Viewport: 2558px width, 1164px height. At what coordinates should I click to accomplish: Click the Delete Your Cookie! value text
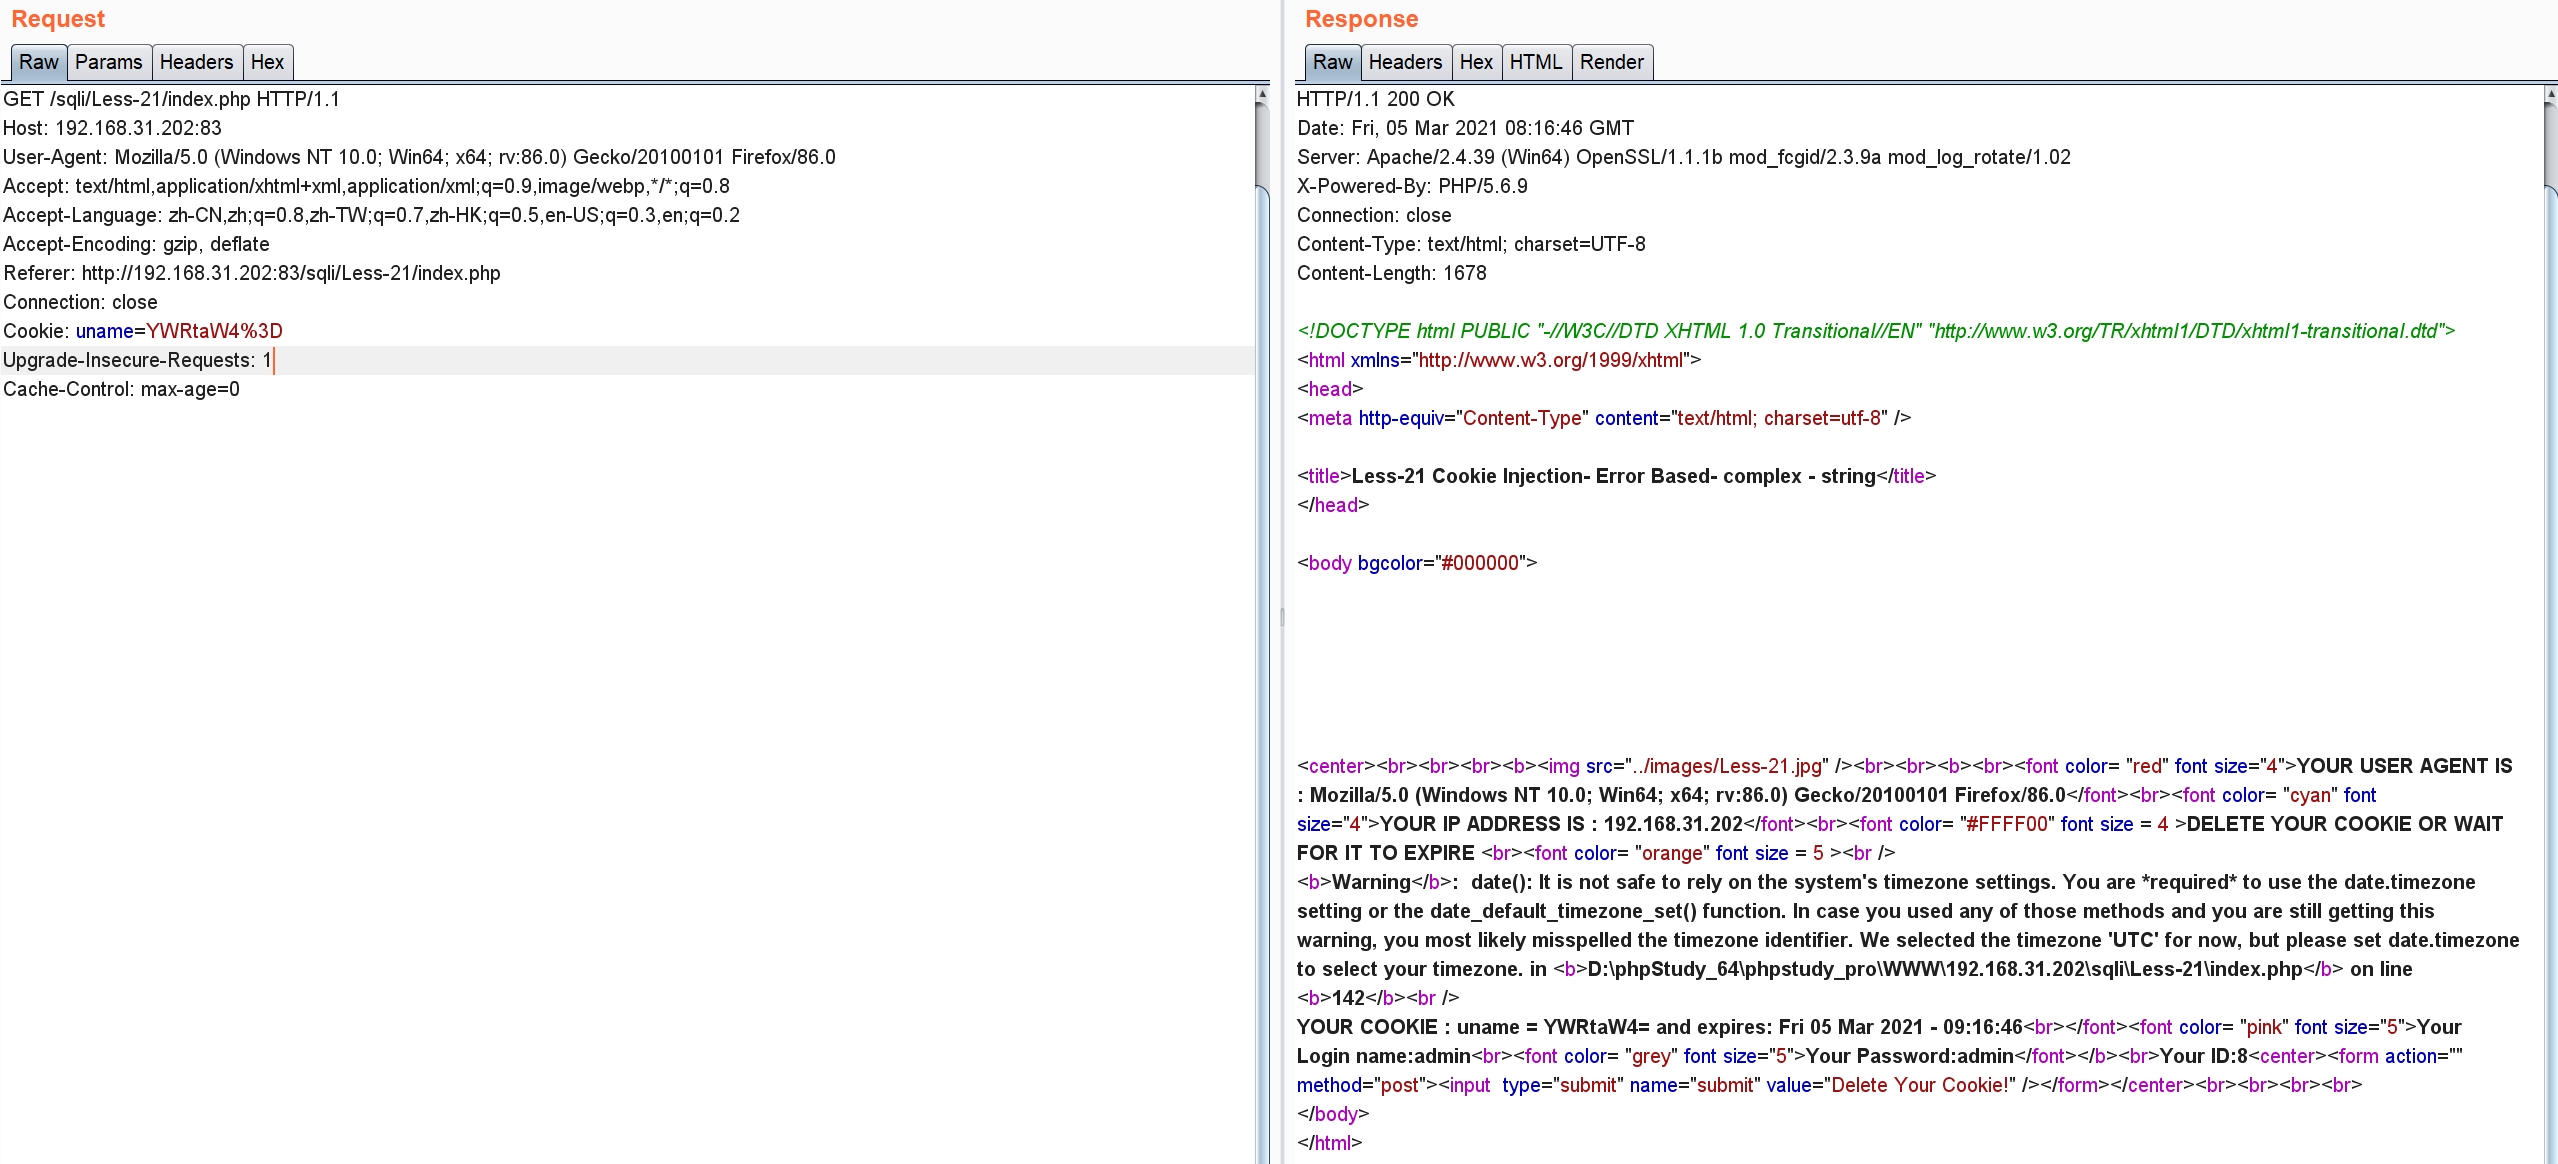[1920, 1085]
